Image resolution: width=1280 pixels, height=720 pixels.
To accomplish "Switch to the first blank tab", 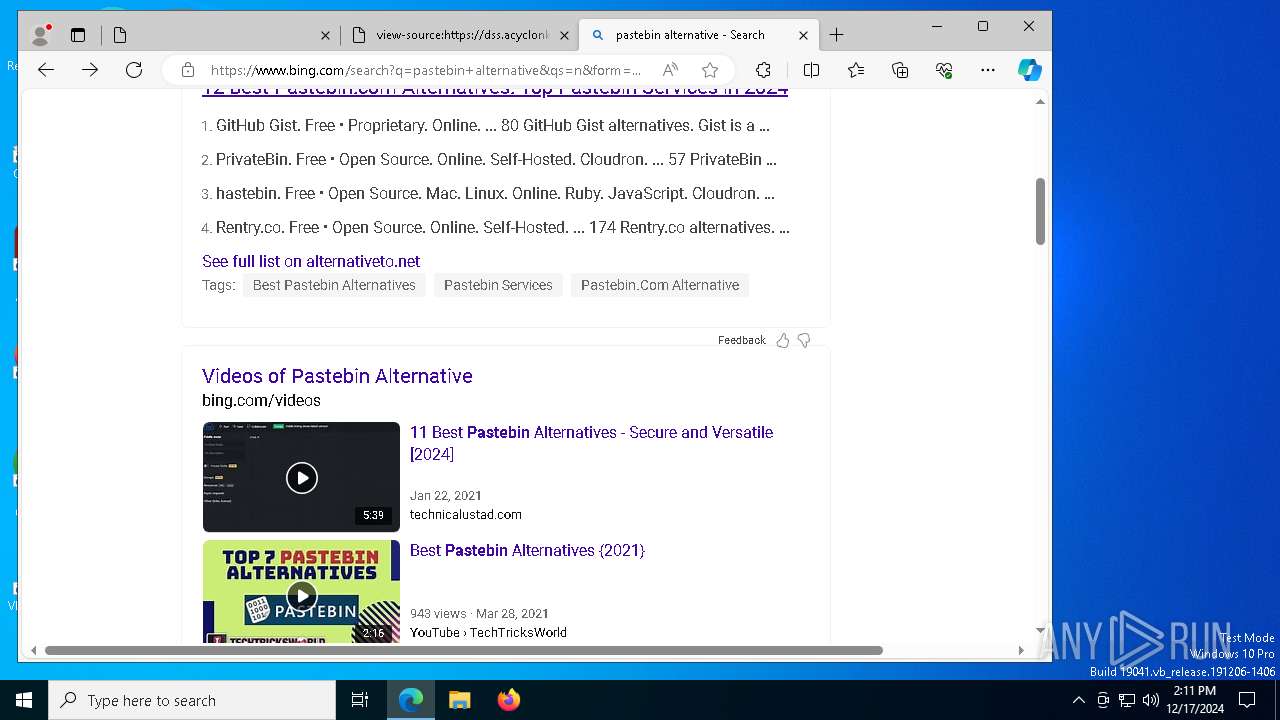I will pyautogui.click(x=221, y=35).
